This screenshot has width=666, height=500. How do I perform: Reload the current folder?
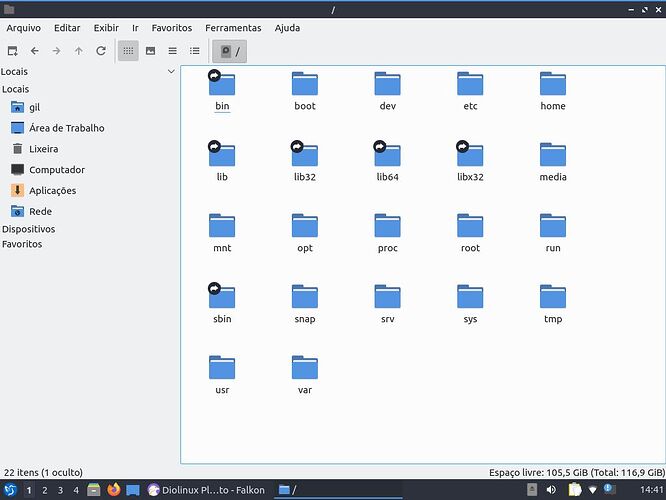(x=101, y=51)
